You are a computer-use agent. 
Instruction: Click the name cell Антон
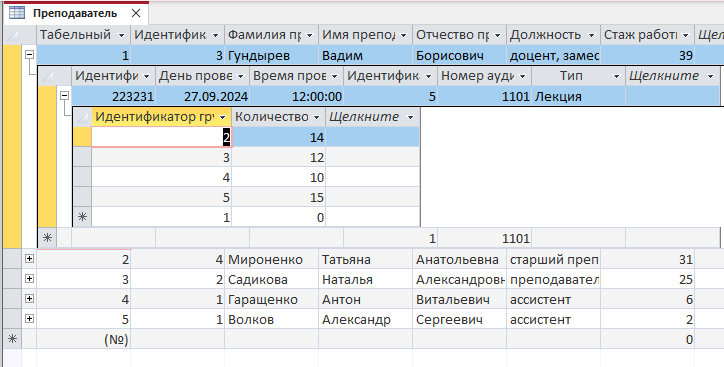[x=365, y=299]
